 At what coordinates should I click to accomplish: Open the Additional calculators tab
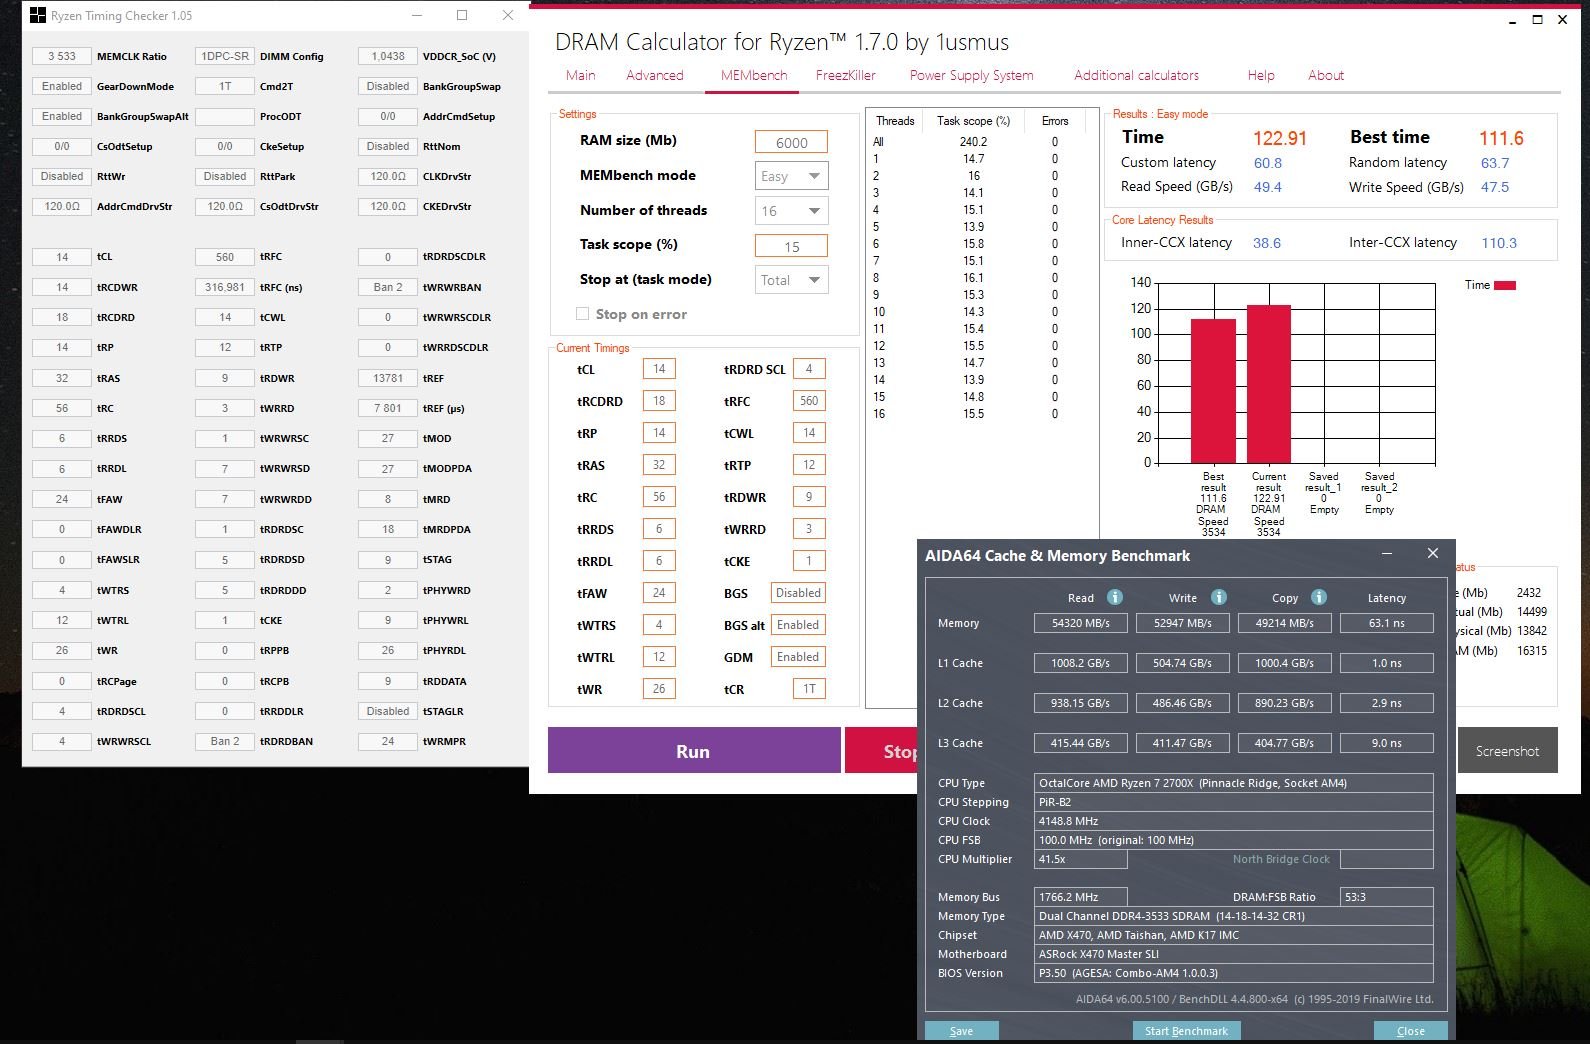(1136, 75)
